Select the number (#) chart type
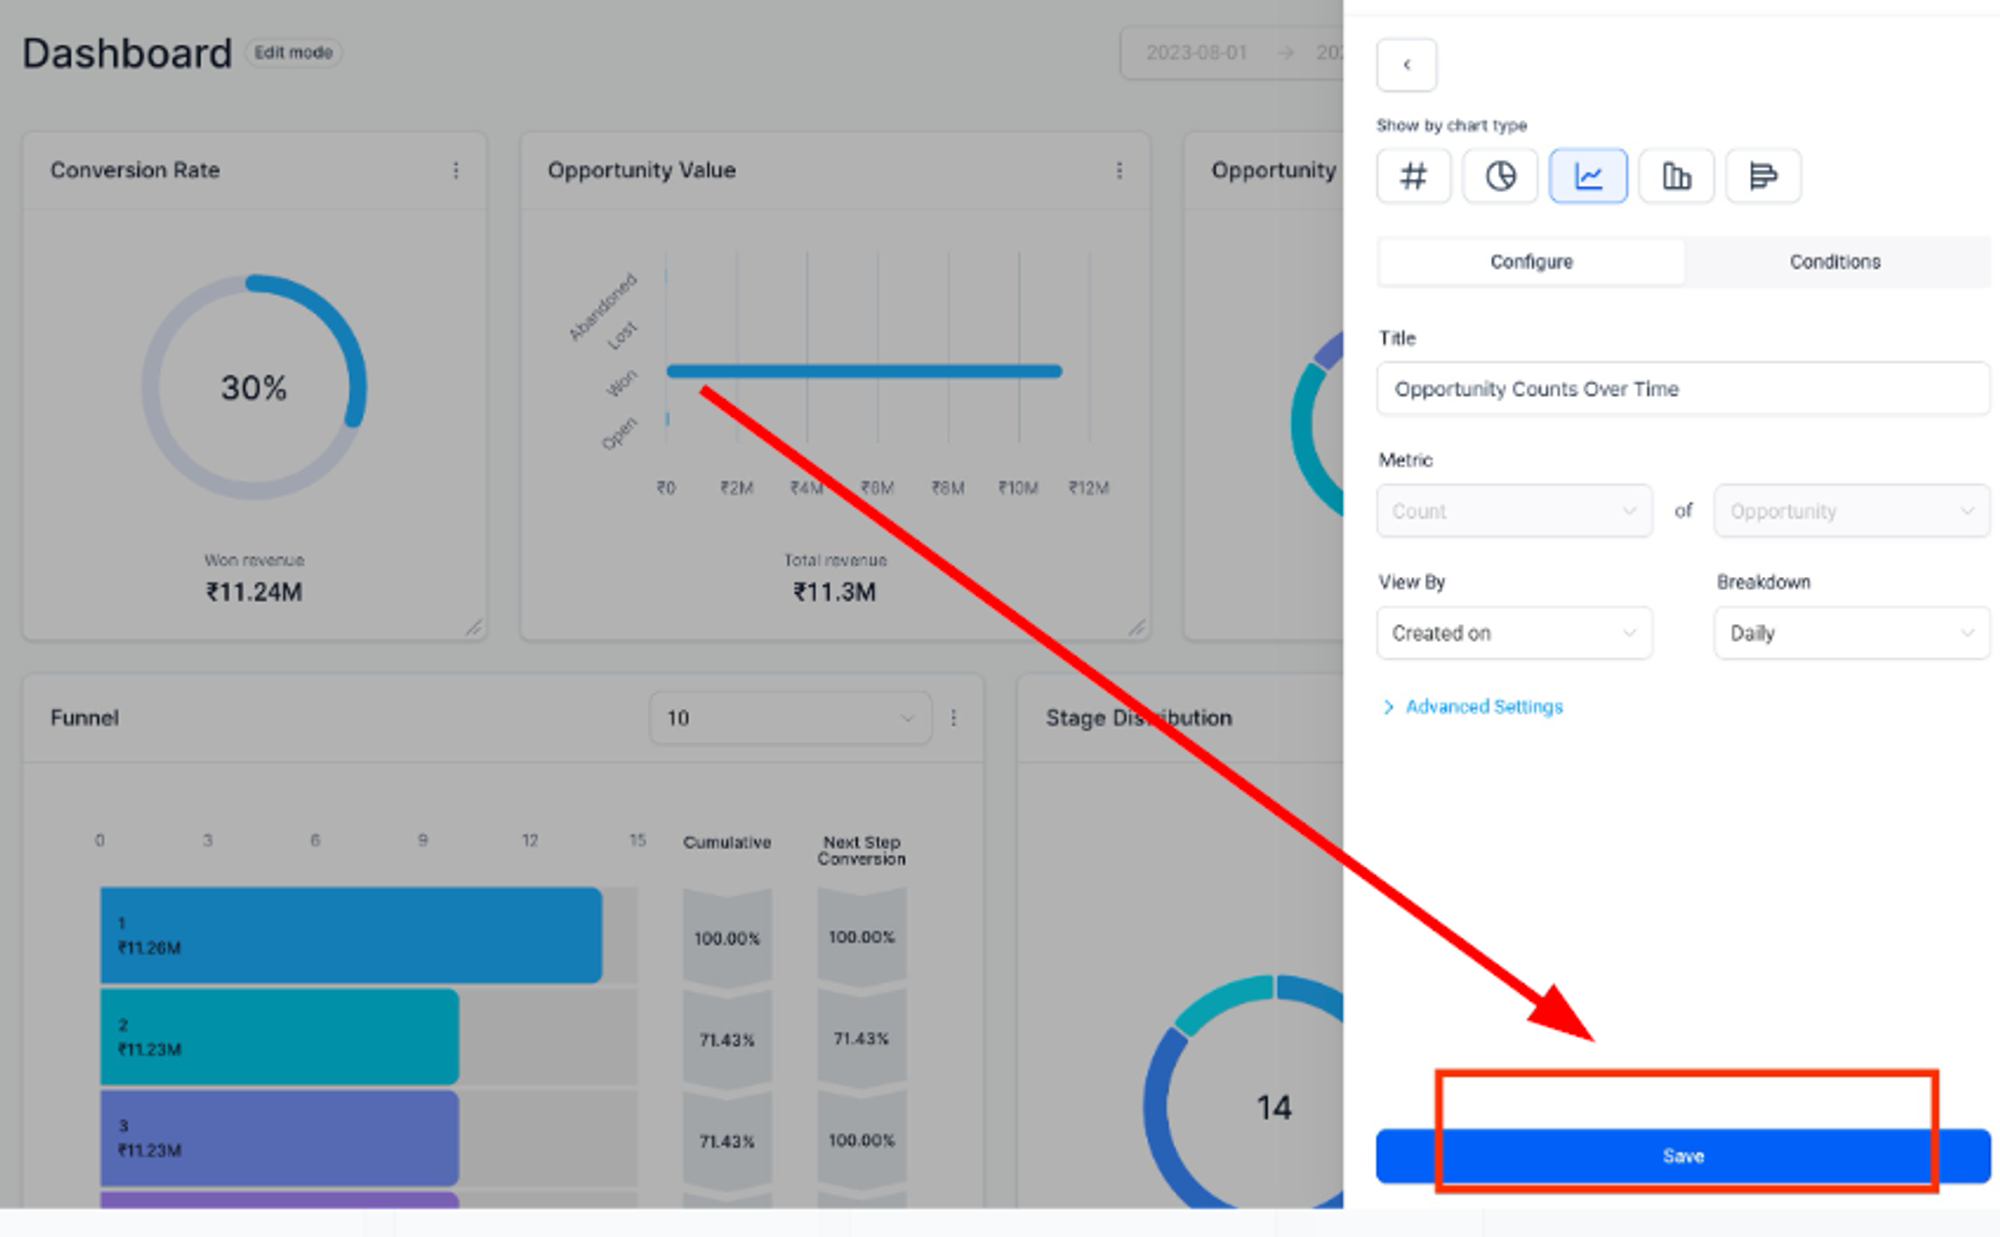 click(x=1413, y=176)
